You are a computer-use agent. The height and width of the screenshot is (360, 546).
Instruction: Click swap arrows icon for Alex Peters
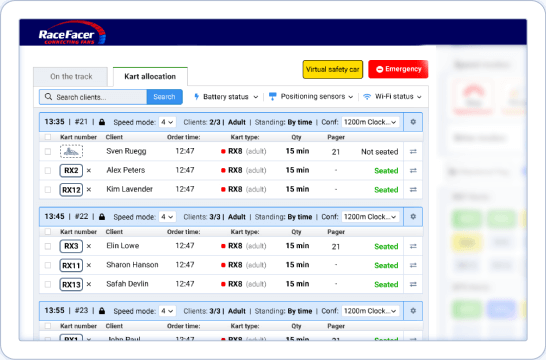click(413, 171)
